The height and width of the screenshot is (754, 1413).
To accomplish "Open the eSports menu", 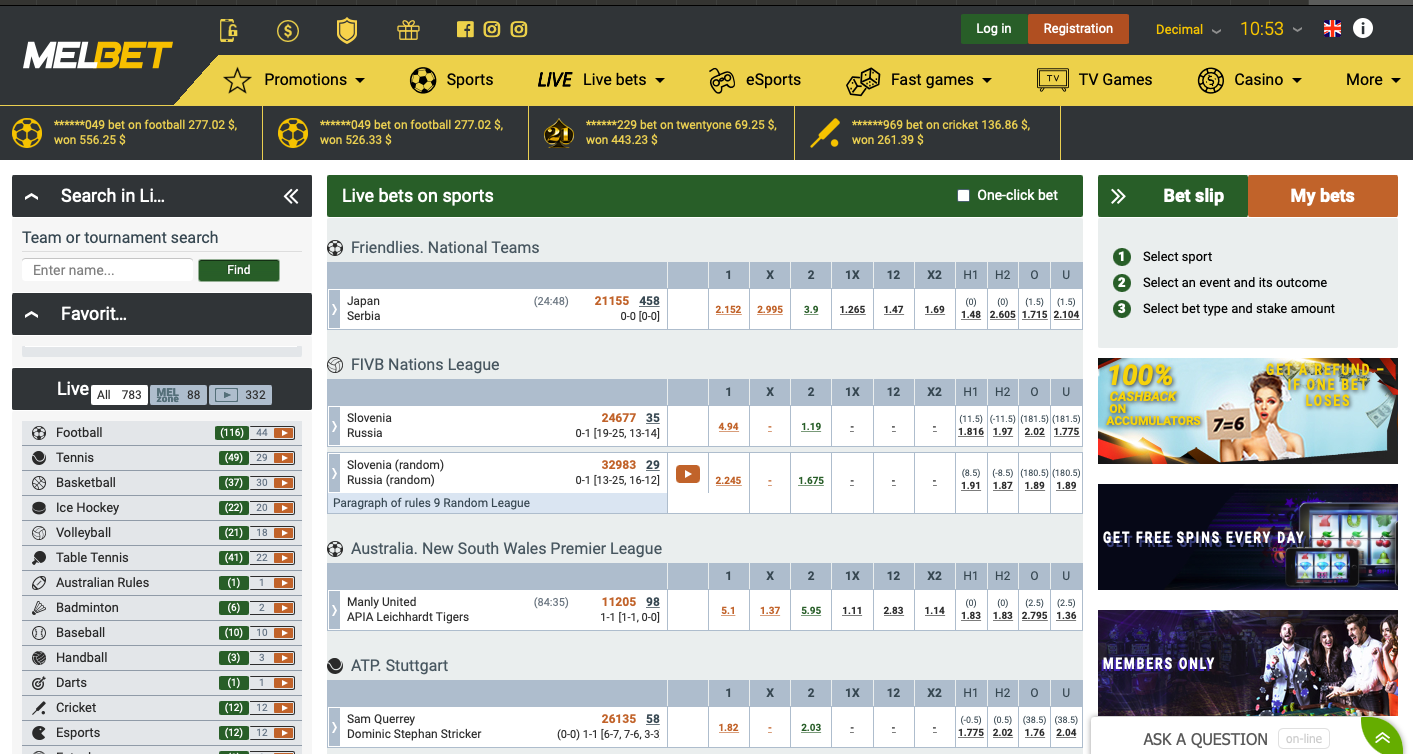I will pyautogui.click(x=755, y=80).
